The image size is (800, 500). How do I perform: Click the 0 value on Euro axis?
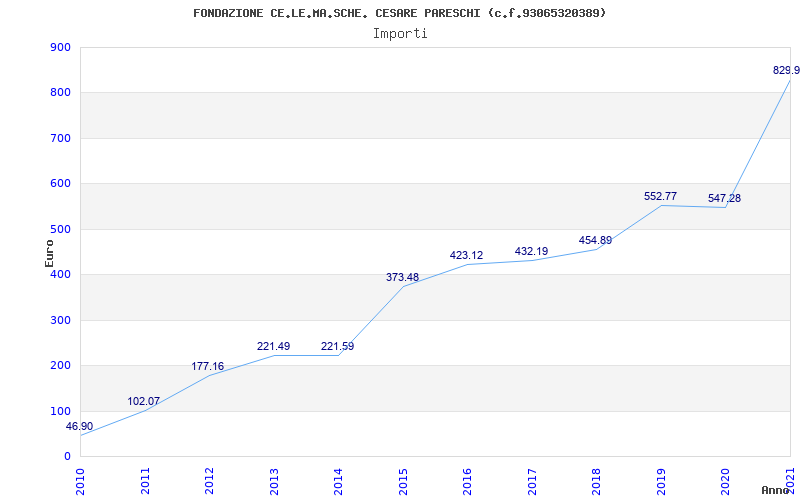coord(67,457)
